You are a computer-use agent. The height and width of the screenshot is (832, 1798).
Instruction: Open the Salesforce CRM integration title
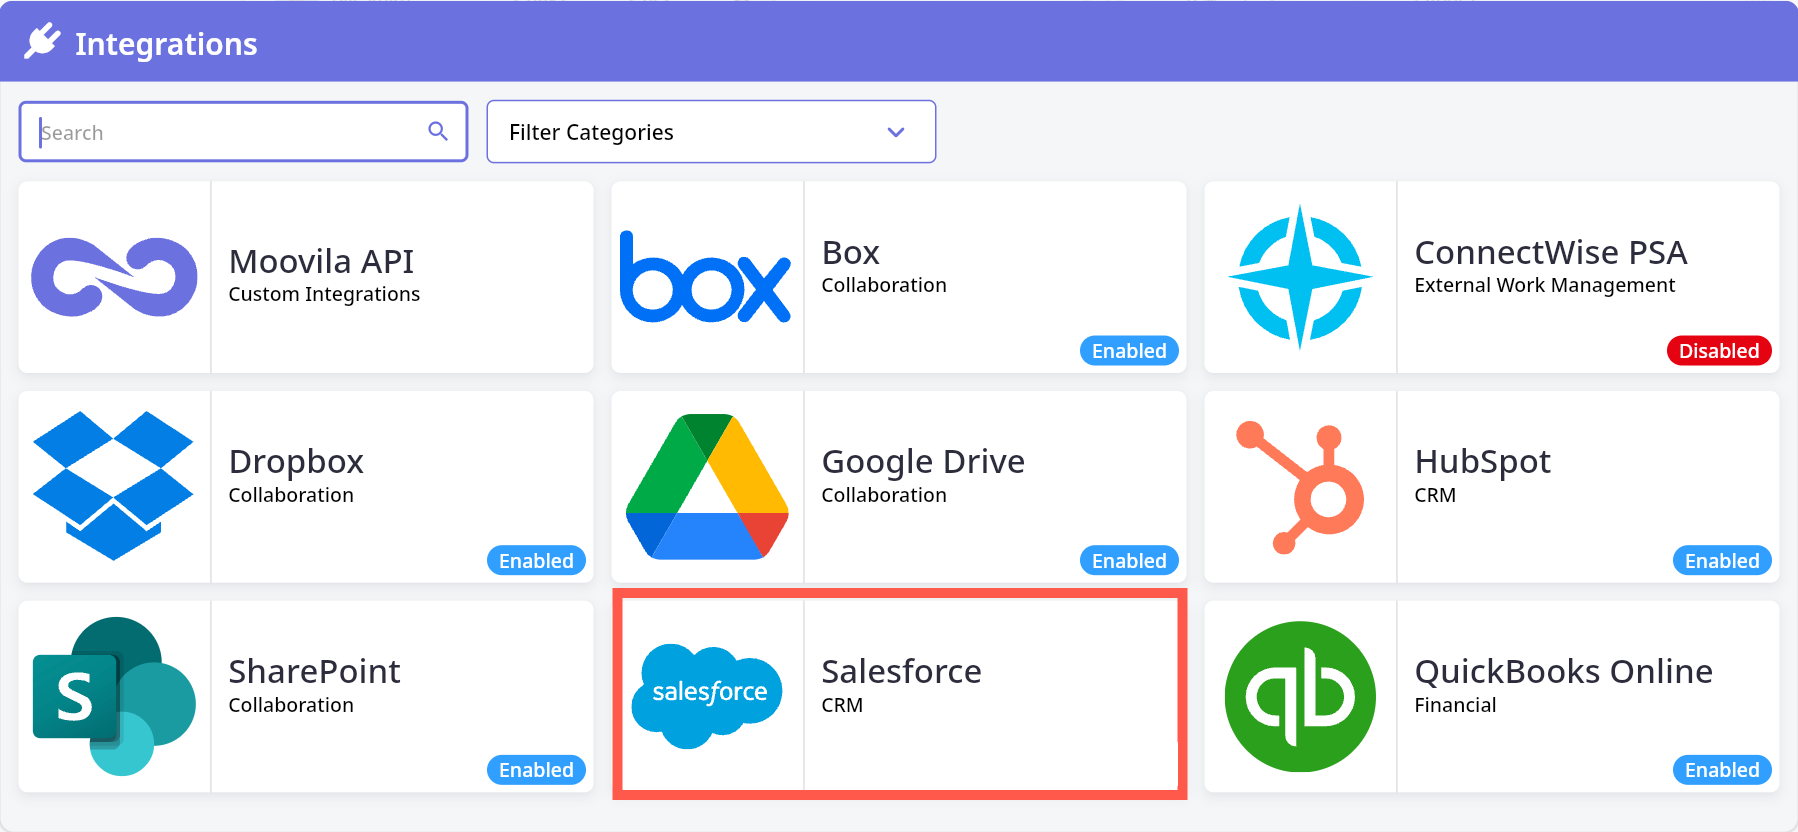901,671
